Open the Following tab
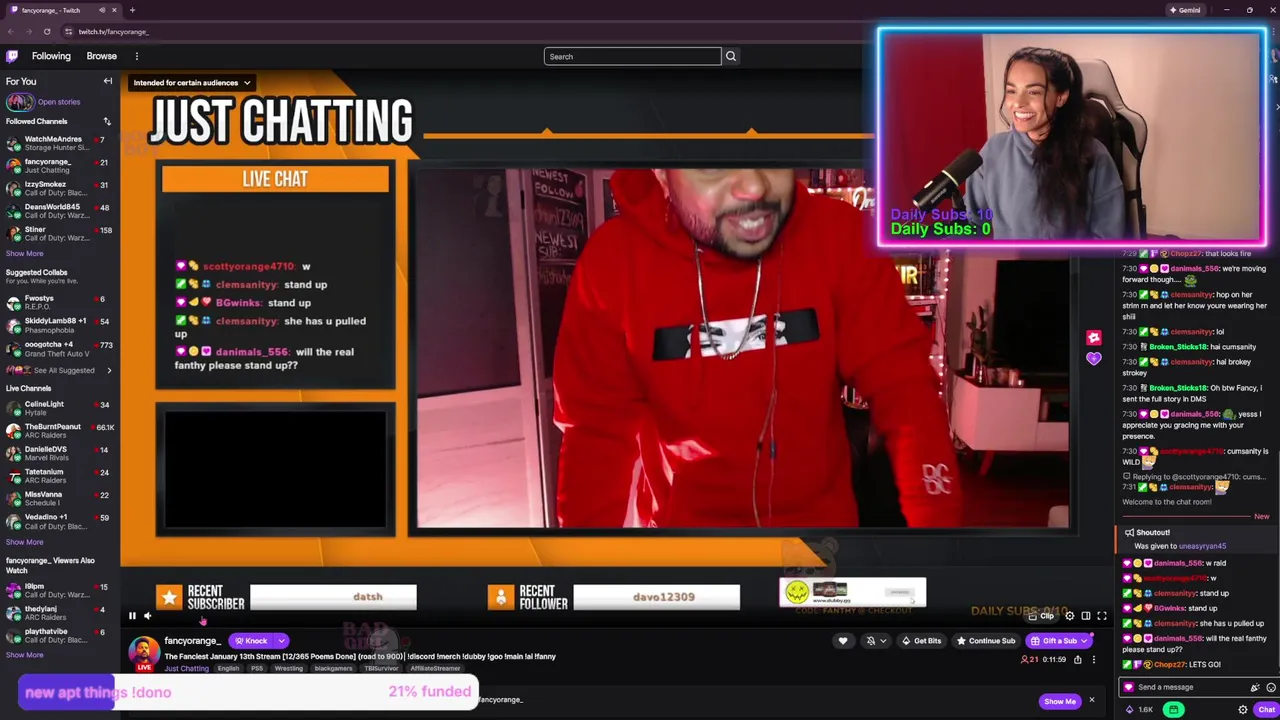This screenshot has width=1280, height=720. pyautogui.click(x=51, y=56)
